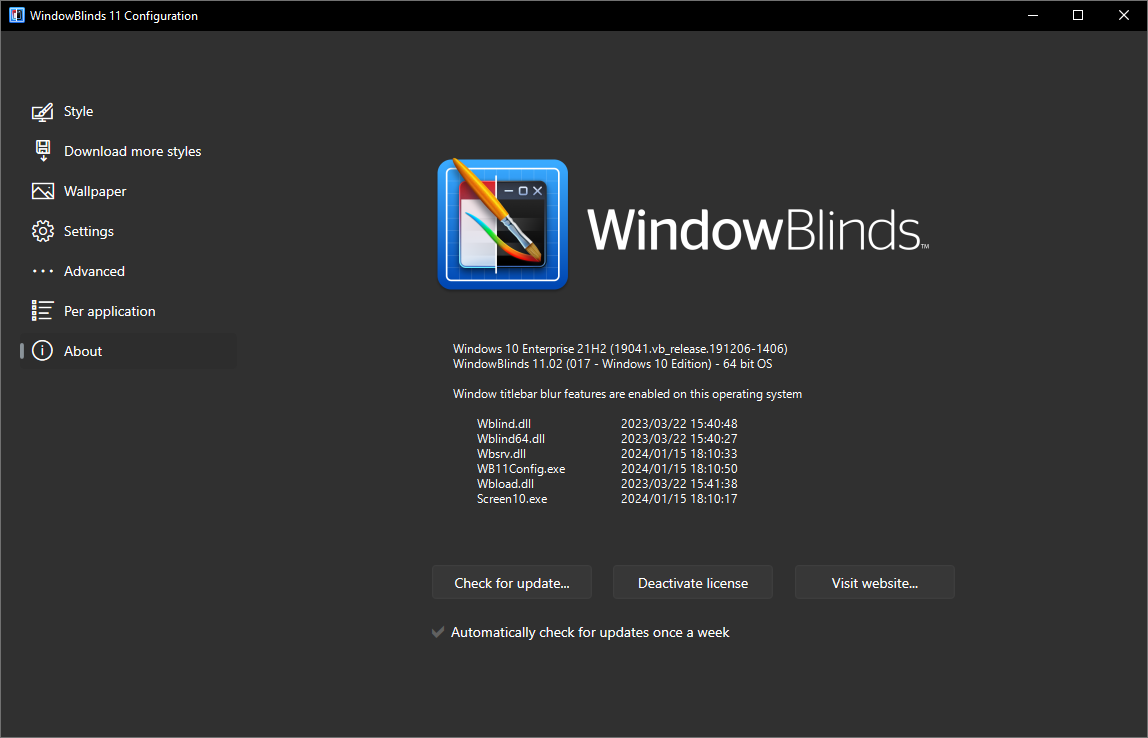Close the WindowBlinds configuration window
1148x738 pixels.
click(1124, 15)
